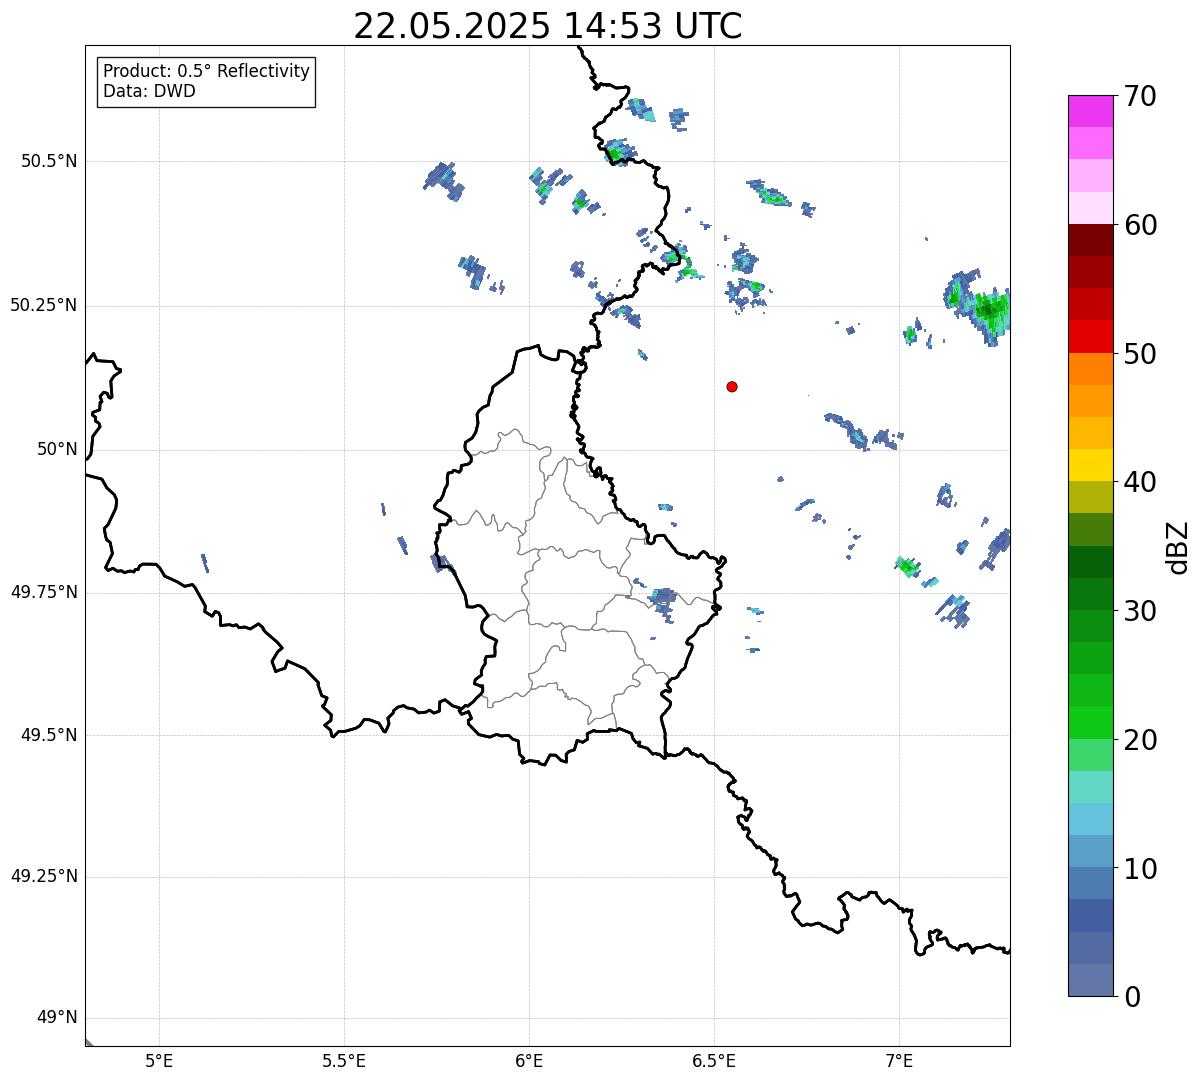
Task: Click the radar echo inside eastern Luxembourg
Action: pyautogui.click(x=662, y=598)
